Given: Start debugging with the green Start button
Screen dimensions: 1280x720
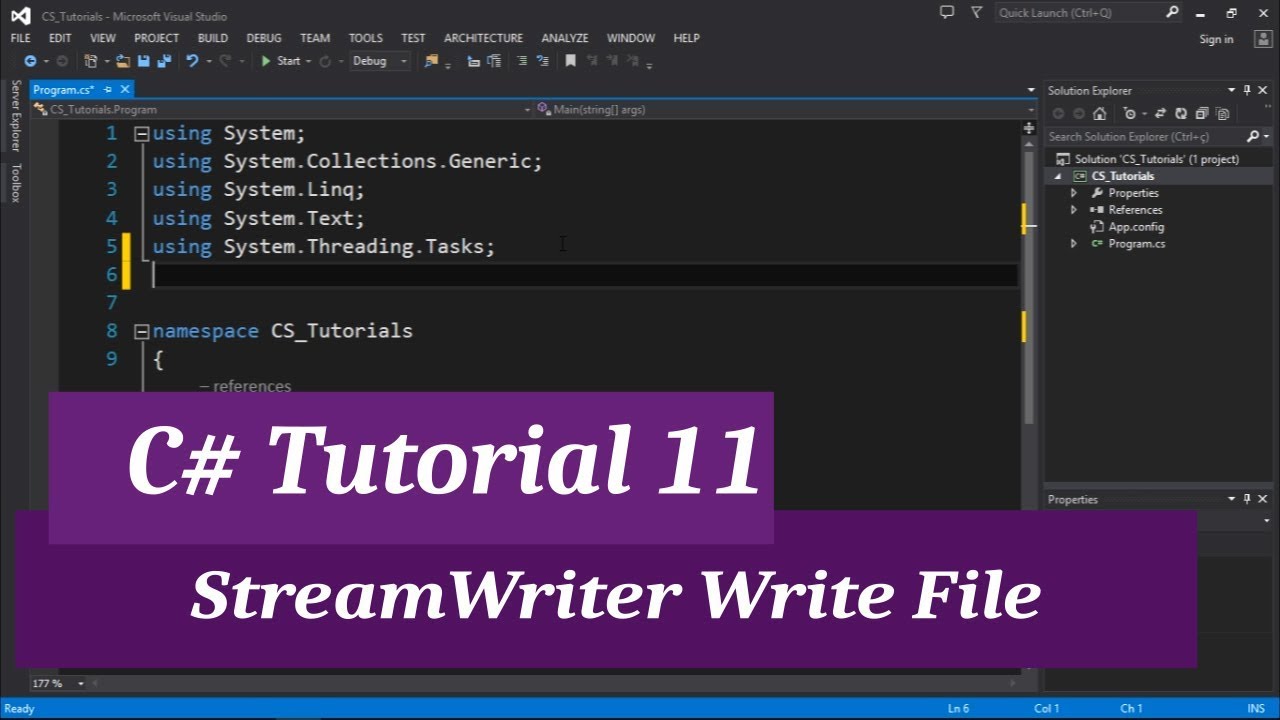Looking at the screenshot, I should [x=282, y=61].
